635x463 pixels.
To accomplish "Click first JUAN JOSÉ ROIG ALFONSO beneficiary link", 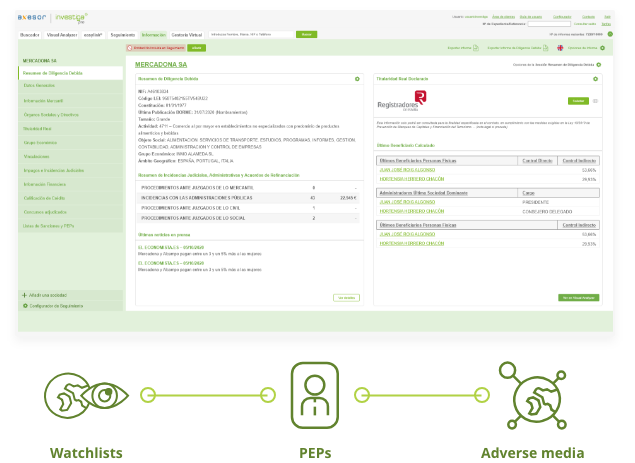I will coord(407,170).
